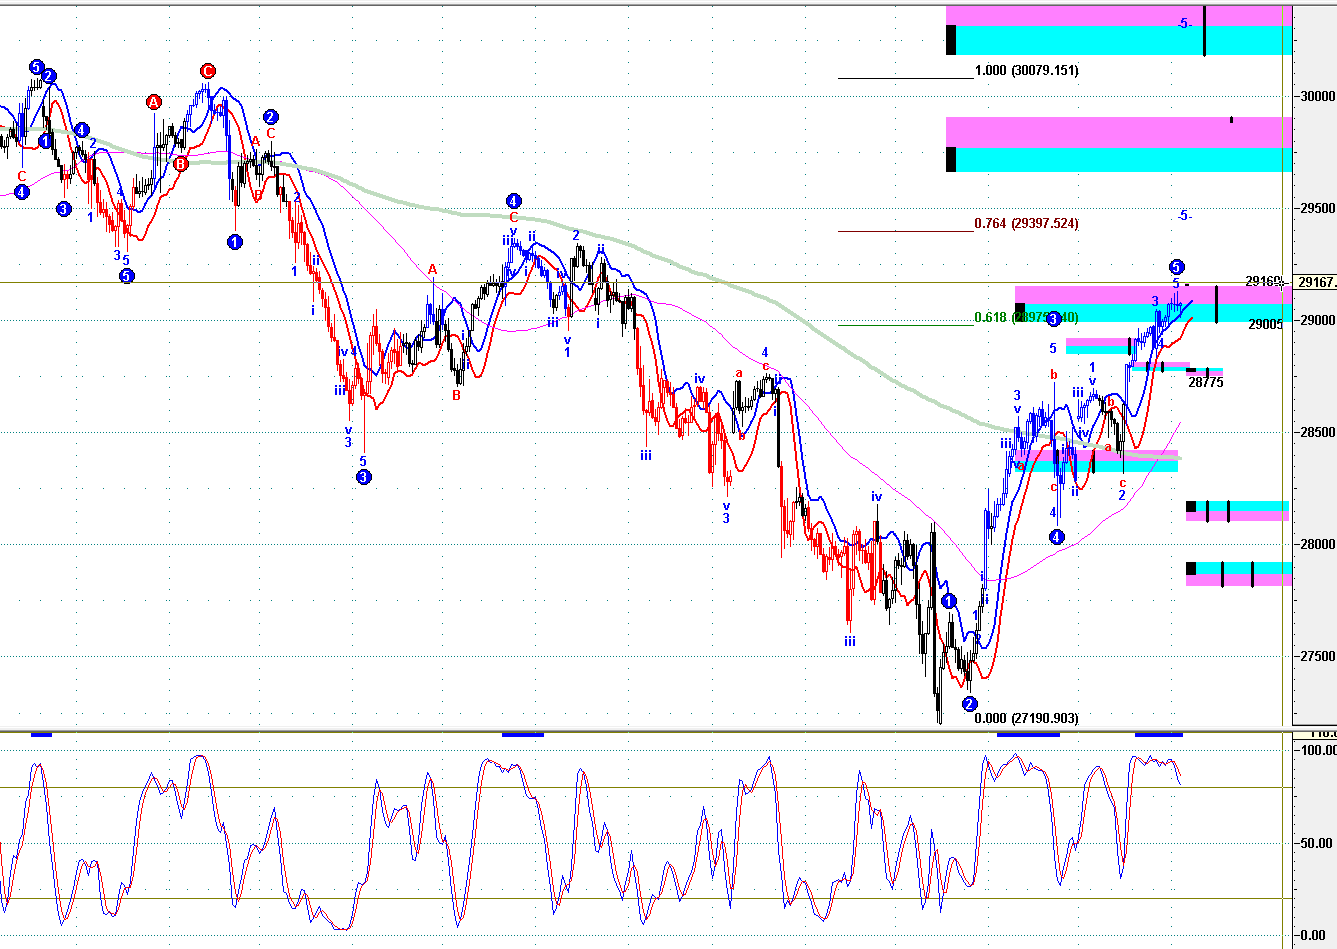Click the 28500 price axis label
This screenshot has width=1337, height=949.
click(x=1317, y=433)
